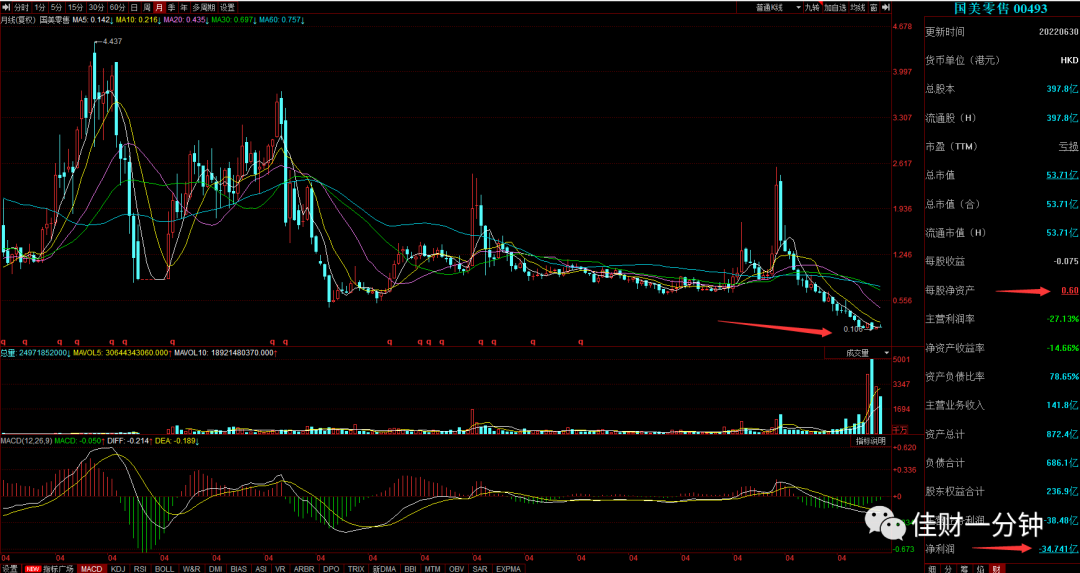Click the 流通市值(H) value 53.71亿

click(1062, 233)
